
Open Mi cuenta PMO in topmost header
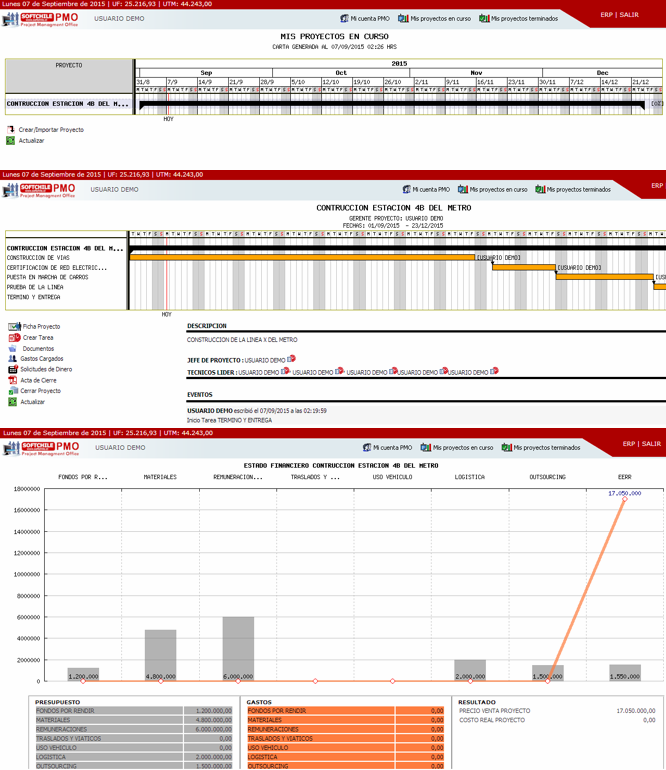364,18
